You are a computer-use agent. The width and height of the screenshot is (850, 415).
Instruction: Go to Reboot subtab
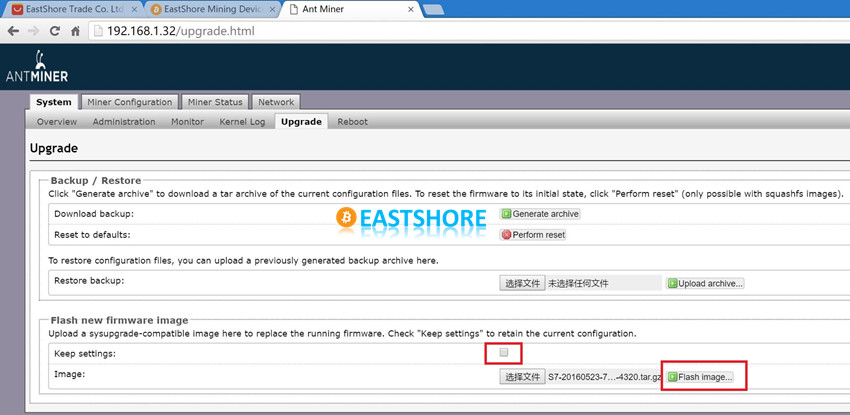[352, 122]
